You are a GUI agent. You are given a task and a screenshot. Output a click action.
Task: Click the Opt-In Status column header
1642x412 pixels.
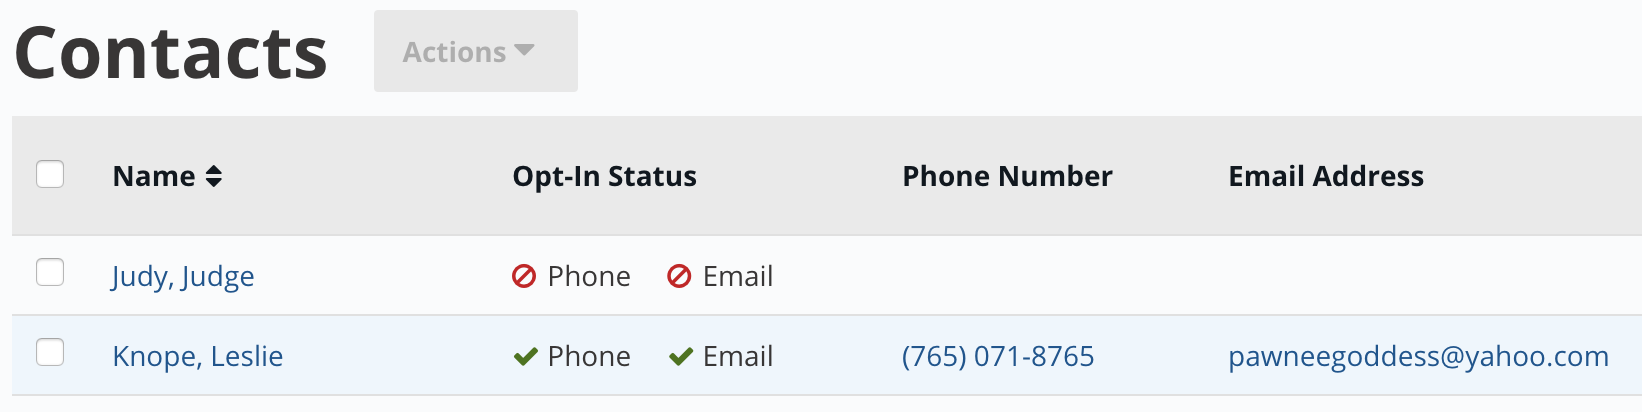tap(604, 176)
